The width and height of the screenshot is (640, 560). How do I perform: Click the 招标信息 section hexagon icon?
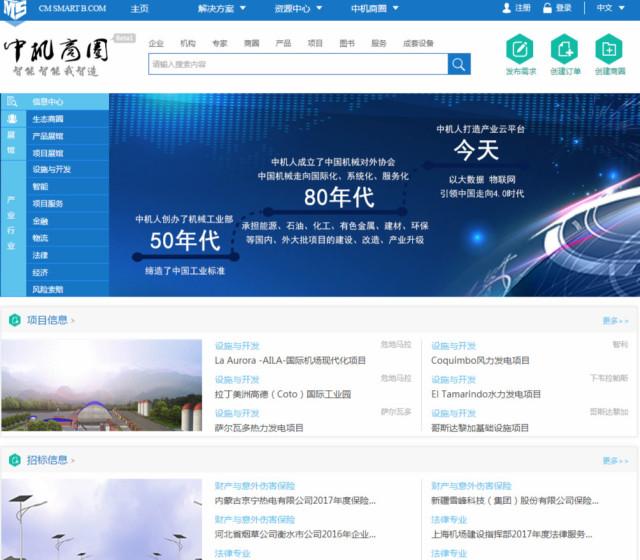[x=15, y=460]
